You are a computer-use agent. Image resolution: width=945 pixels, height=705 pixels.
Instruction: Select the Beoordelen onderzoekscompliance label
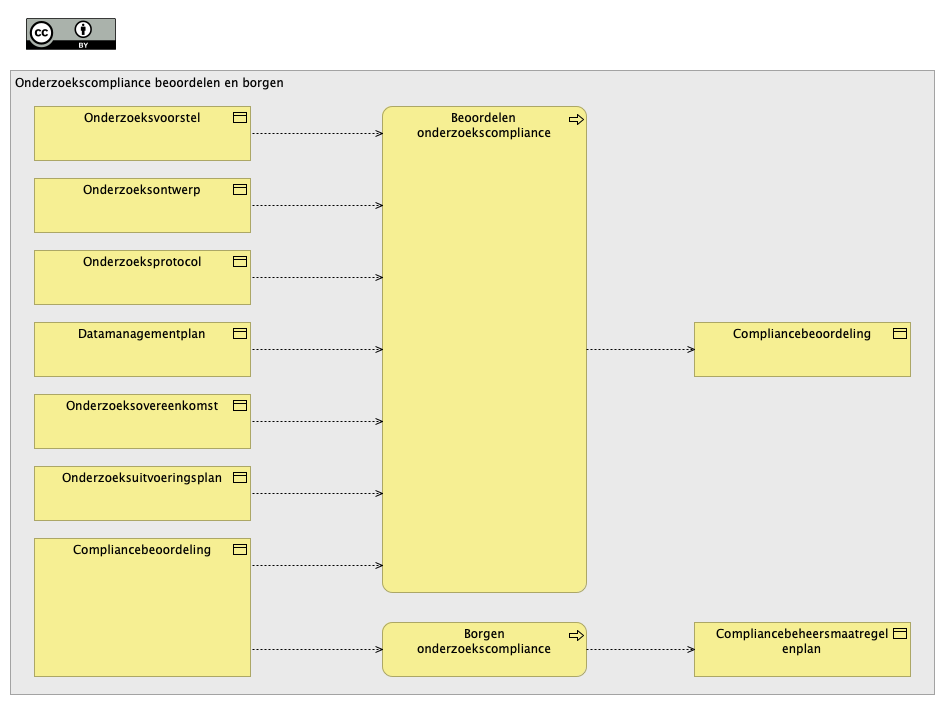(484, 125)
